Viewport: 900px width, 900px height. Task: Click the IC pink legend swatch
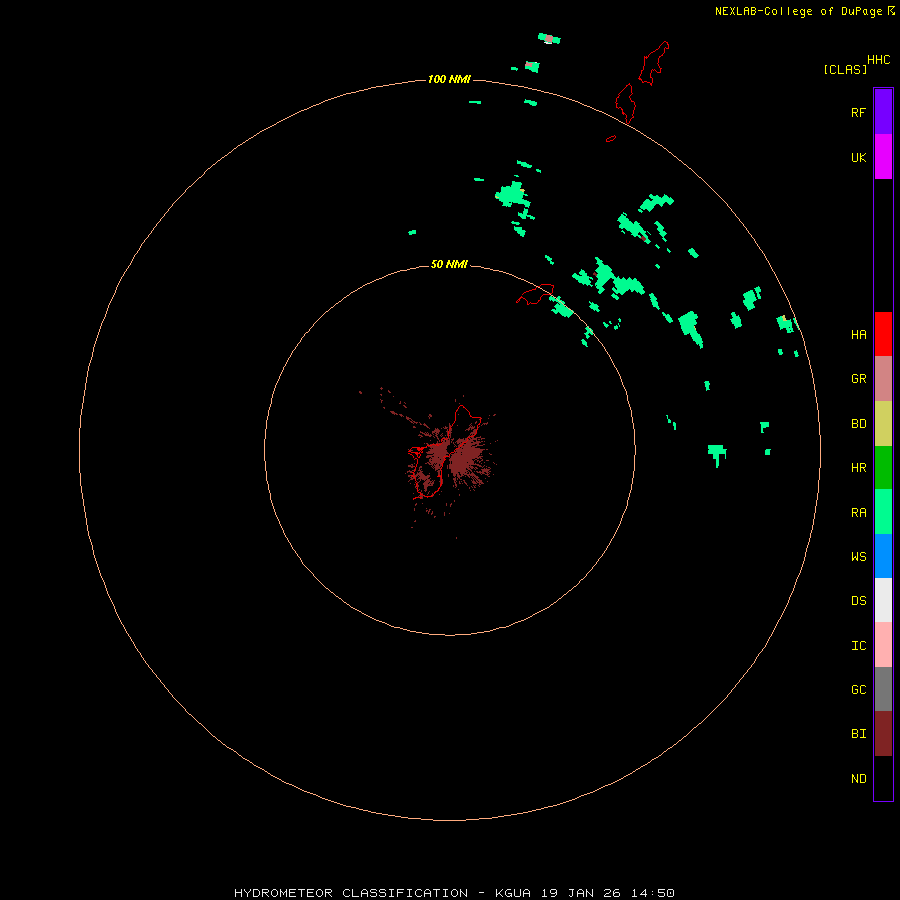click(x=883, y=645)
